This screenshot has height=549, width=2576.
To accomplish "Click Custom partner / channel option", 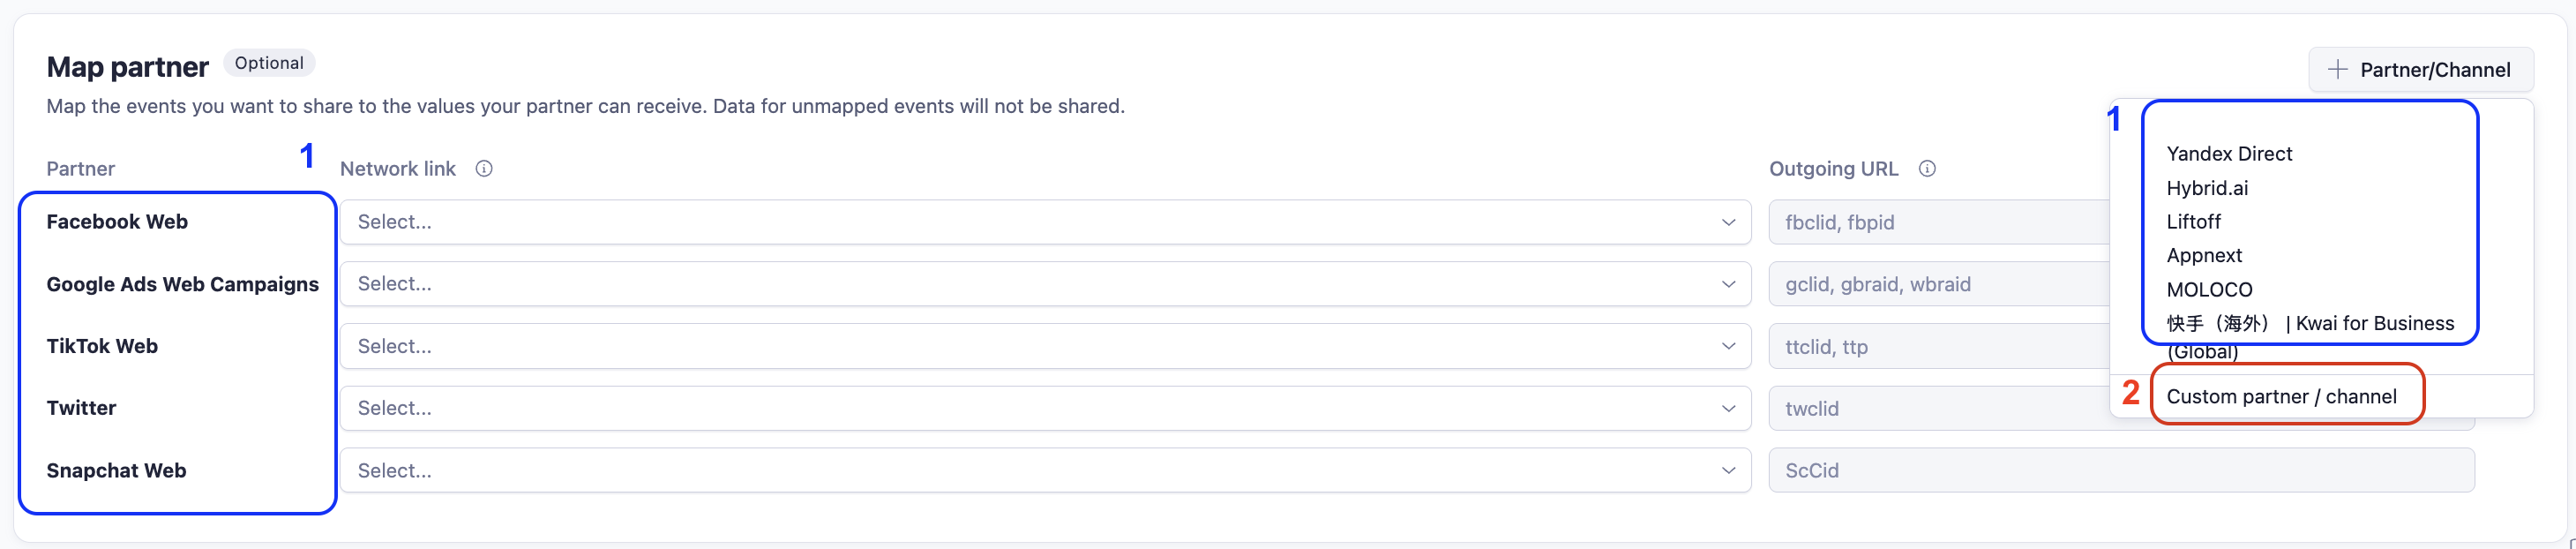I will 2281,397.
